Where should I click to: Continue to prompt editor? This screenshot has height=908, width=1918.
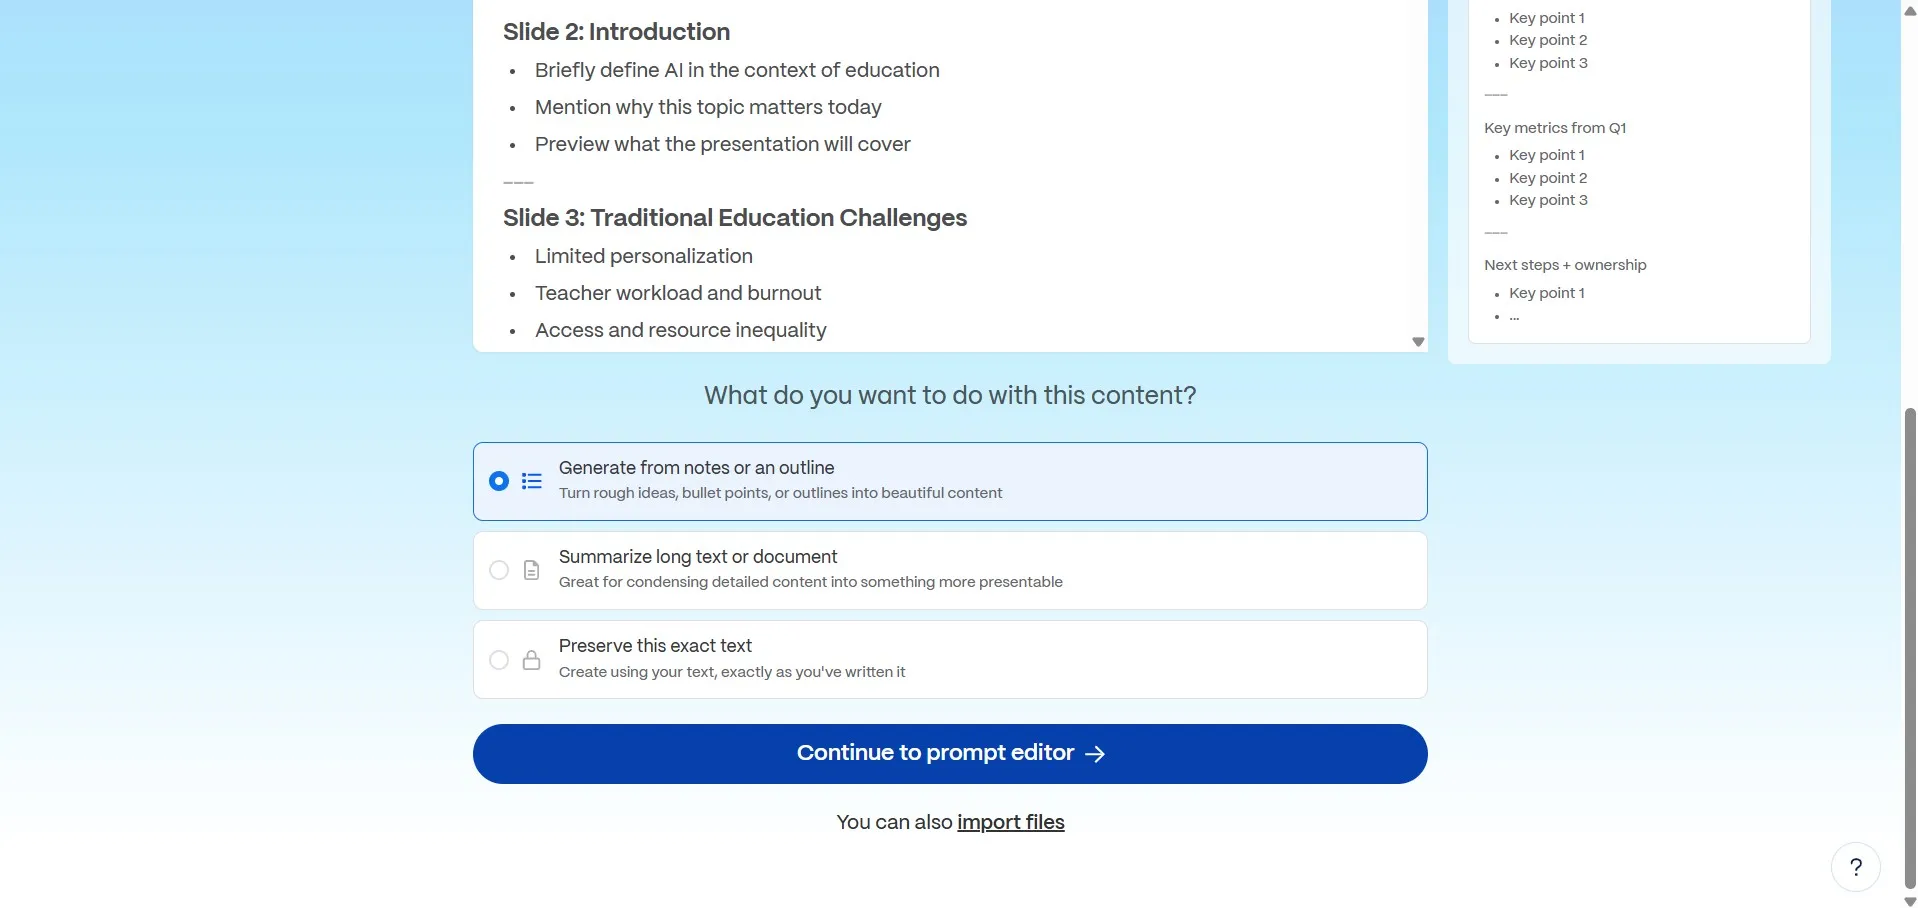pos(950,754)
